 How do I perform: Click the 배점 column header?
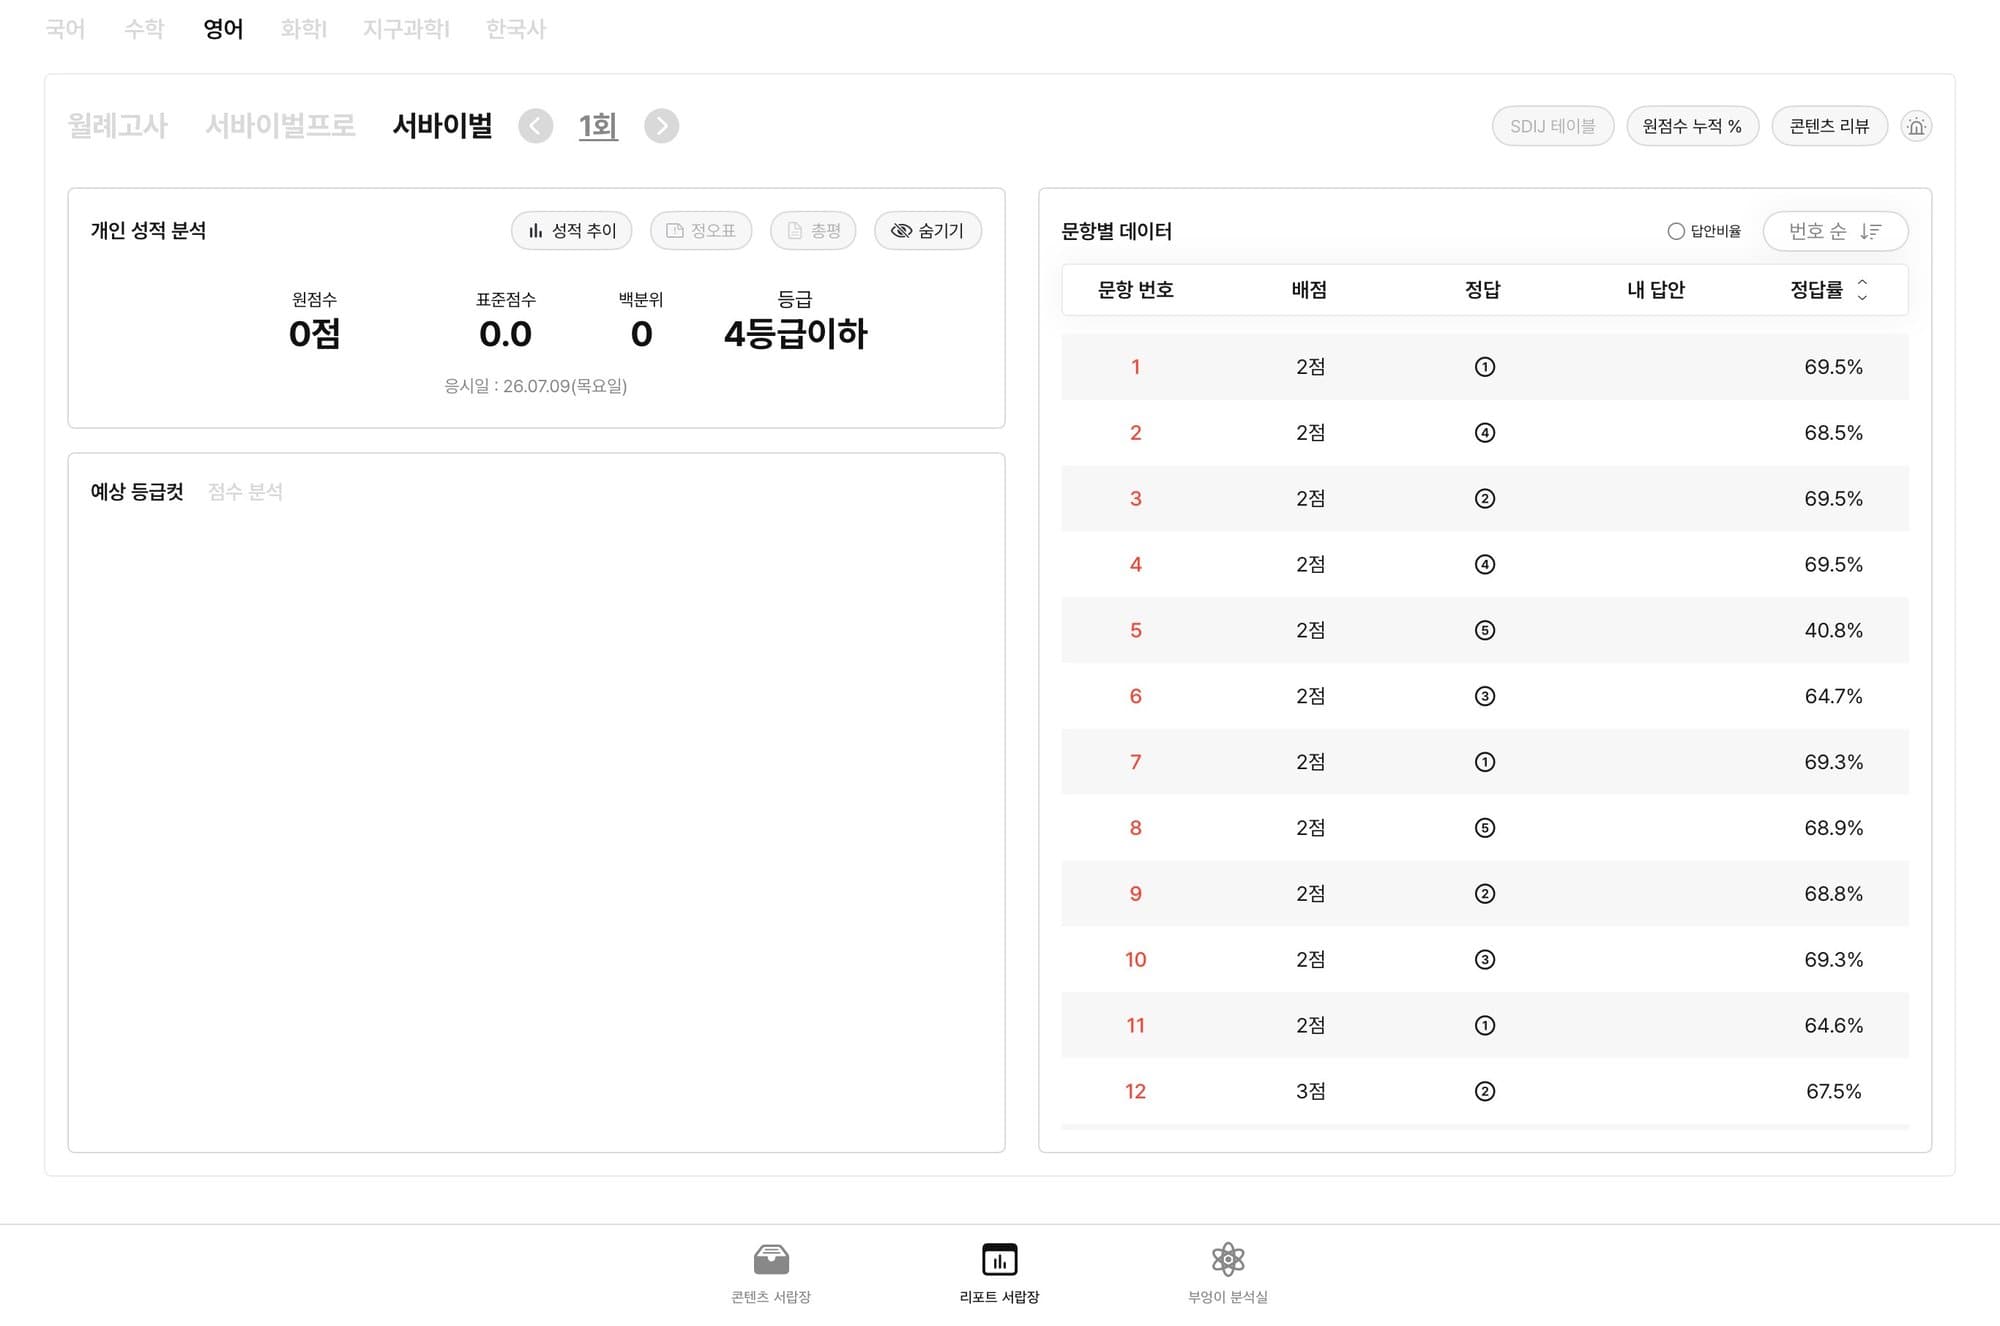pyautogui.click(x=1309, y=290)
